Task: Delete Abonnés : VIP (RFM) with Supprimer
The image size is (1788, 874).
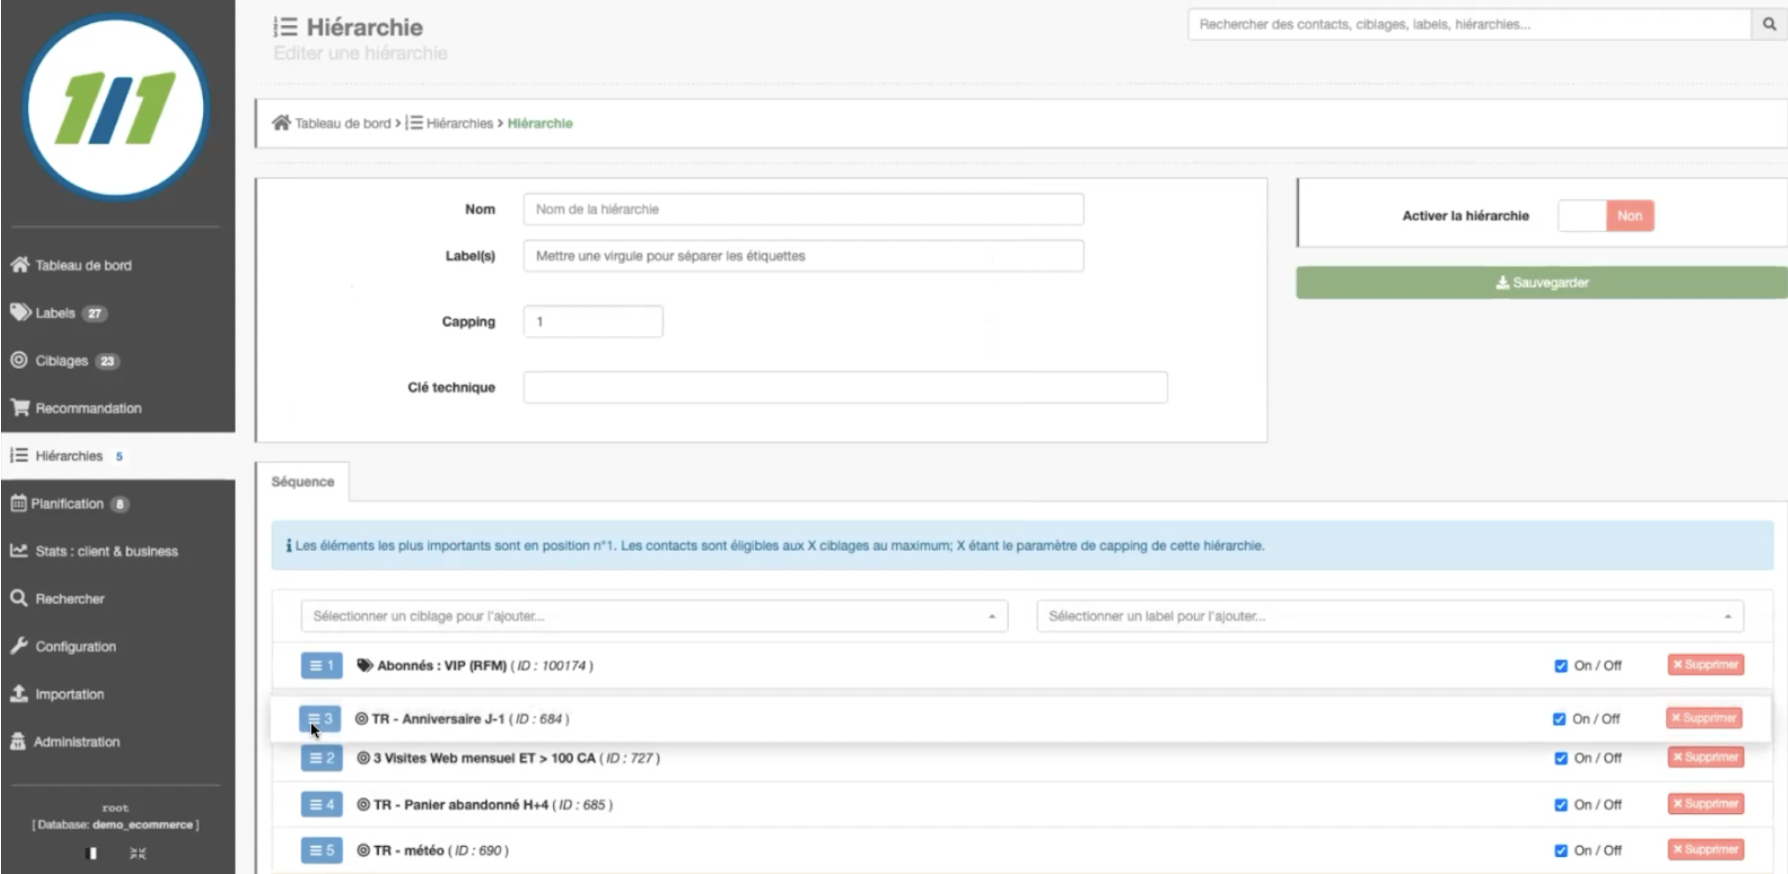Action: [x=1706, y=665]
